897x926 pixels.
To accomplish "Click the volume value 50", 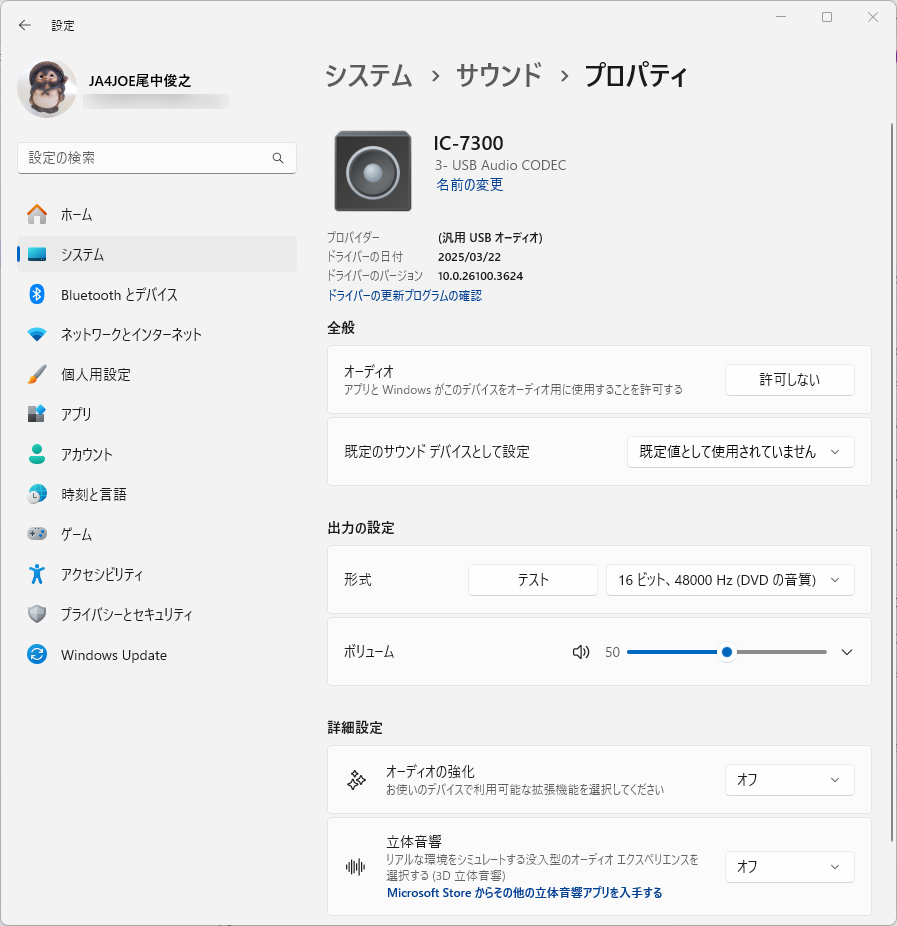I will 612,652.
